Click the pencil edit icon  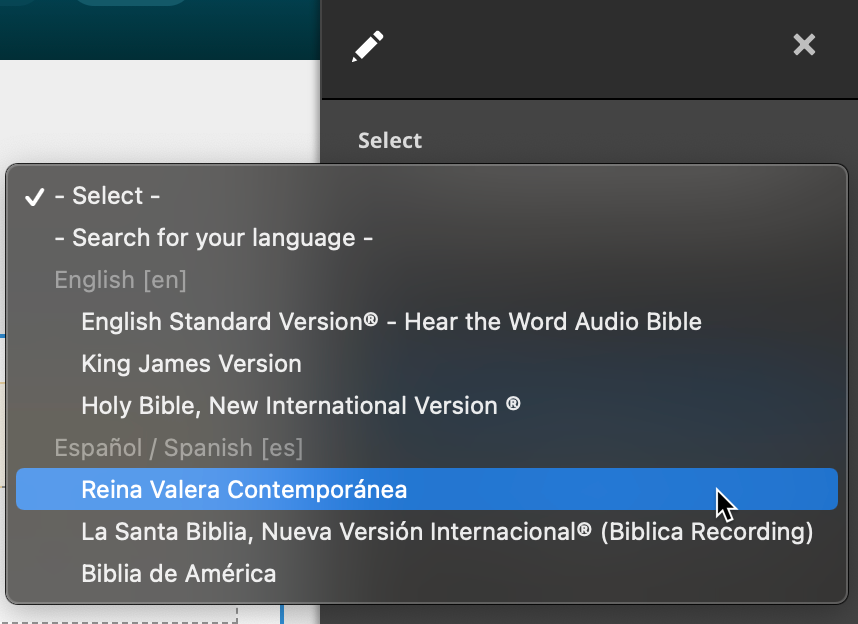click(367, 46)
